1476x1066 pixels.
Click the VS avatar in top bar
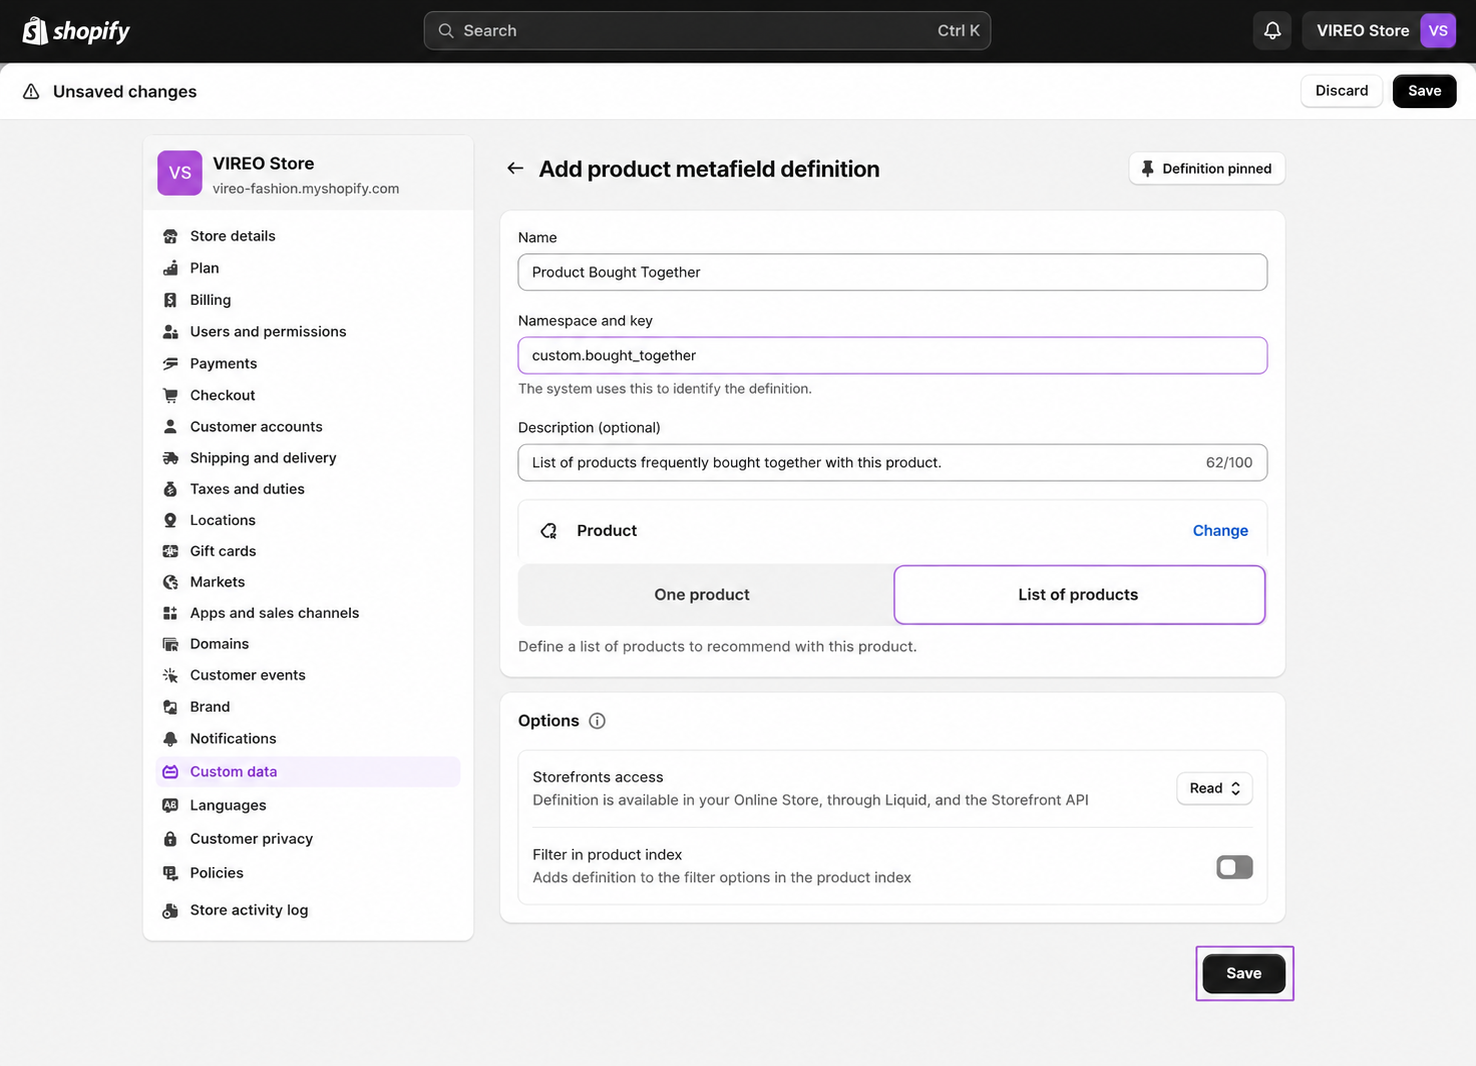pyautogui.click(x=1438, y=31)
